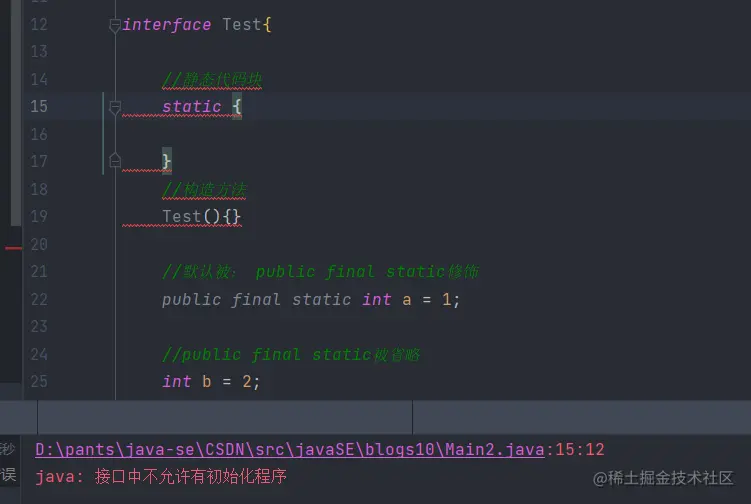
Task: Click the 'Test(){}' constructor declaration
Action: [x=201, y=216]
